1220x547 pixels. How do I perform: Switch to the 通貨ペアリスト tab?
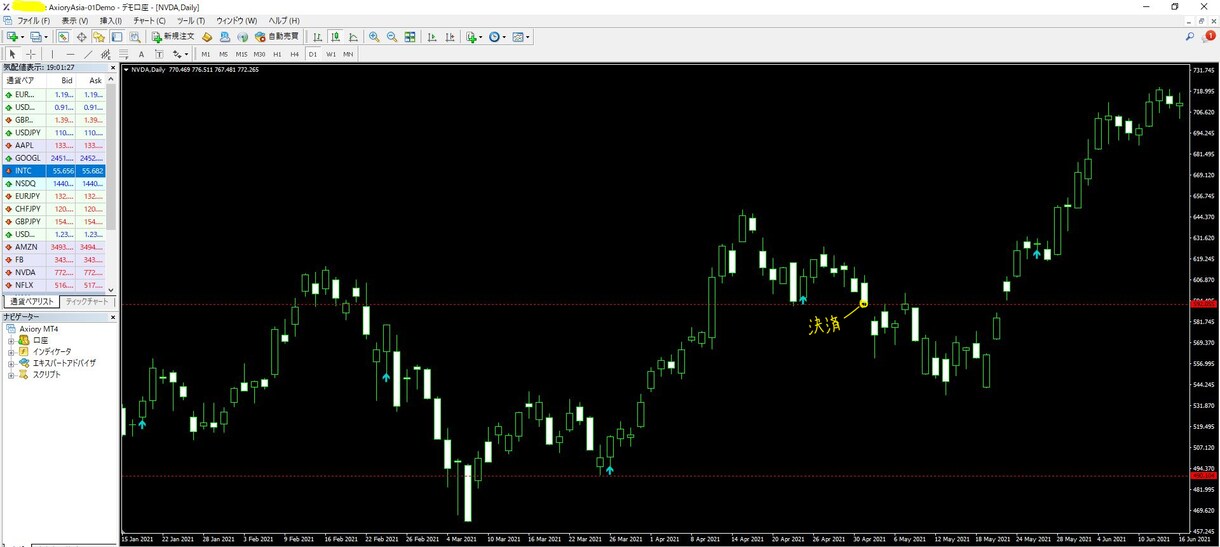point(31,301)
